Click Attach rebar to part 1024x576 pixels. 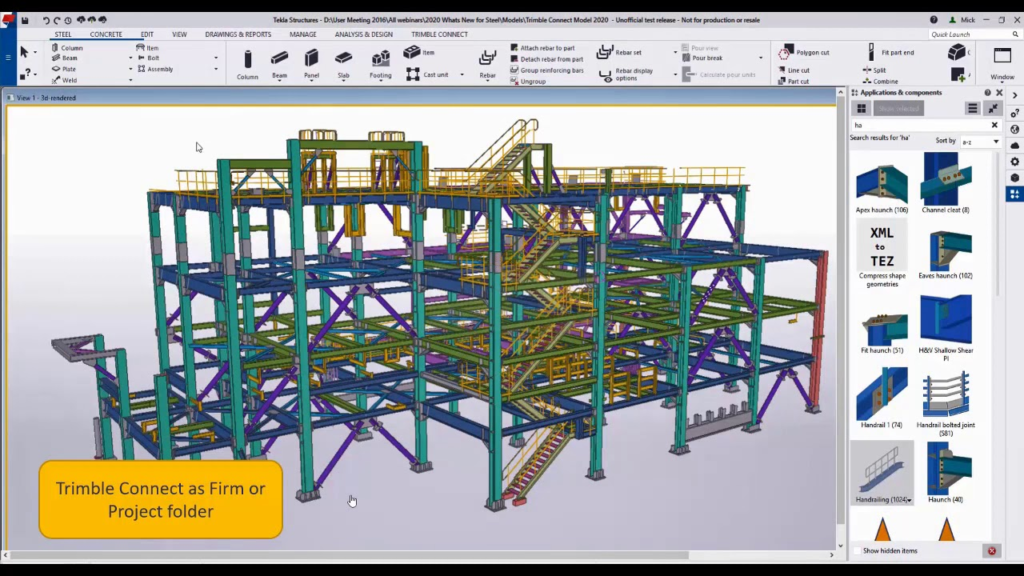(543, 48)
